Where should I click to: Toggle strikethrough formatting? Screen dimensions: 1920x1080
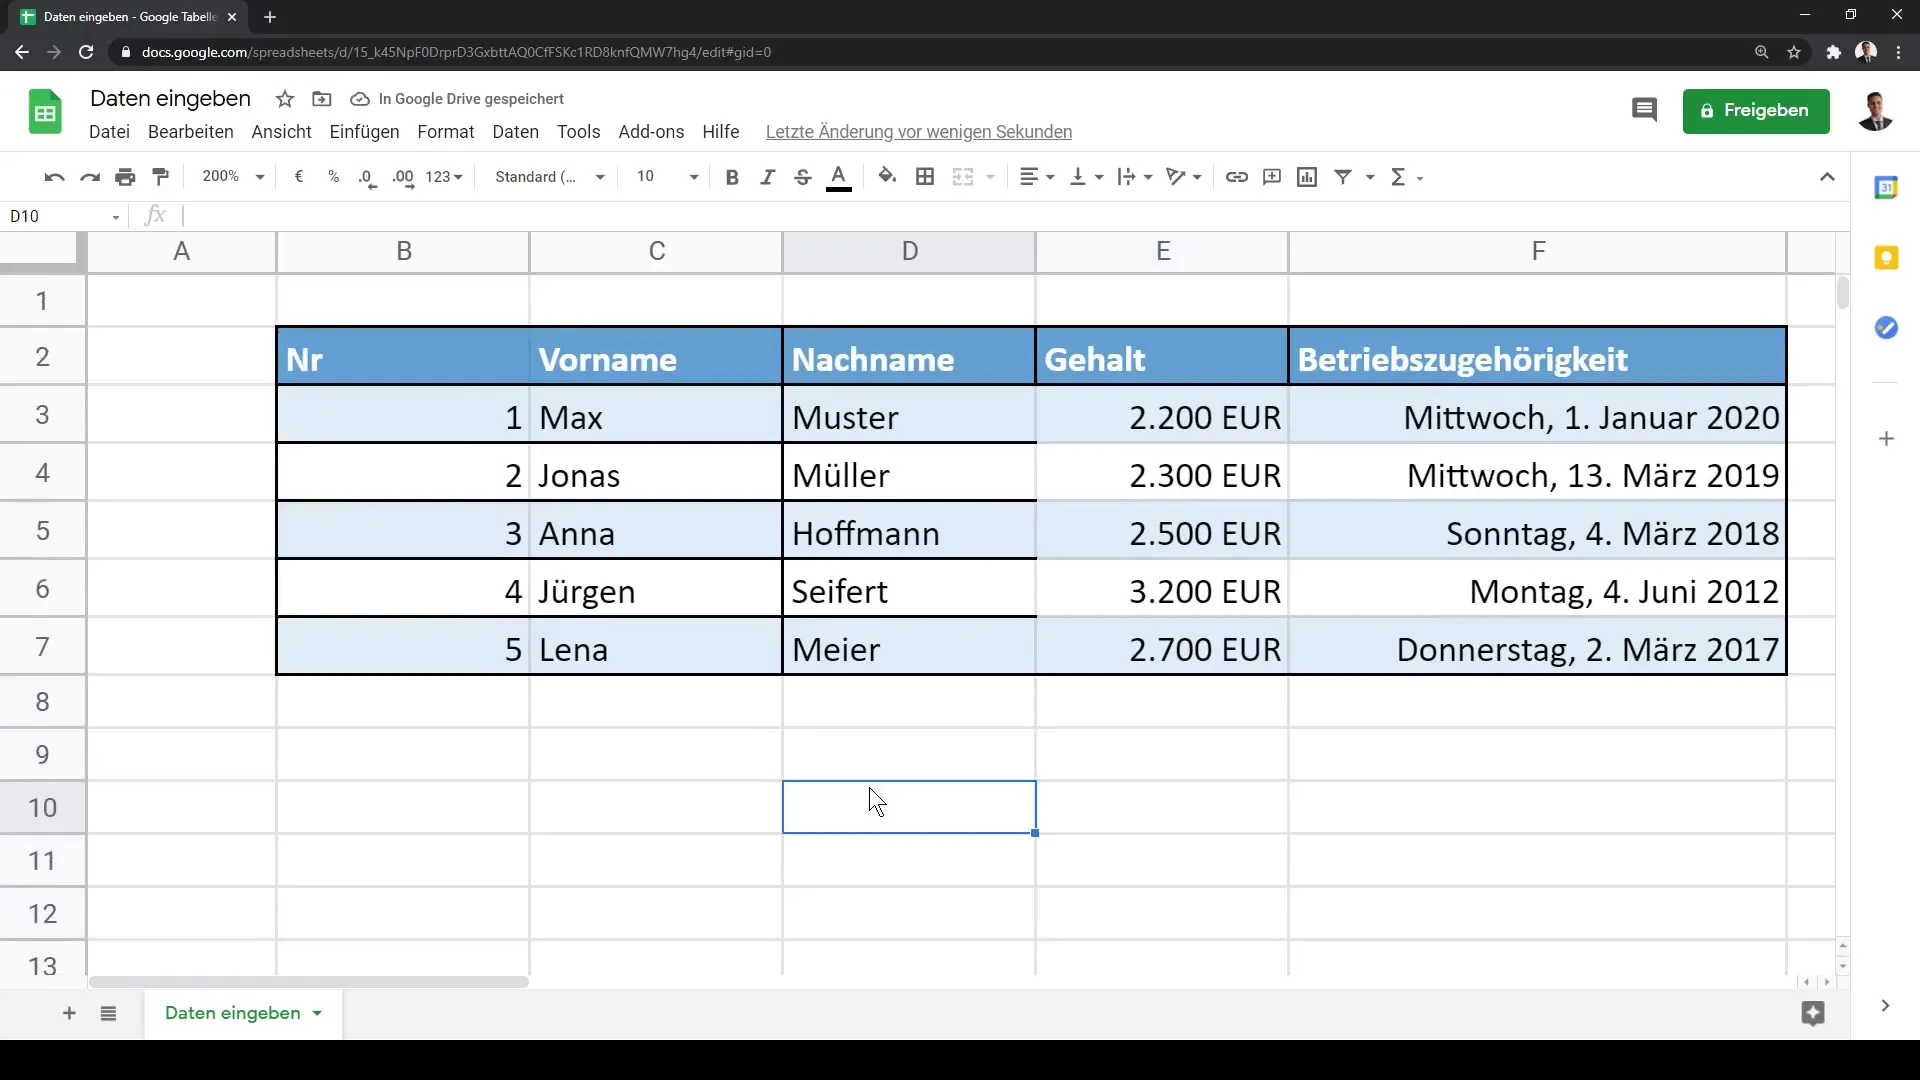tap(802, 177)
